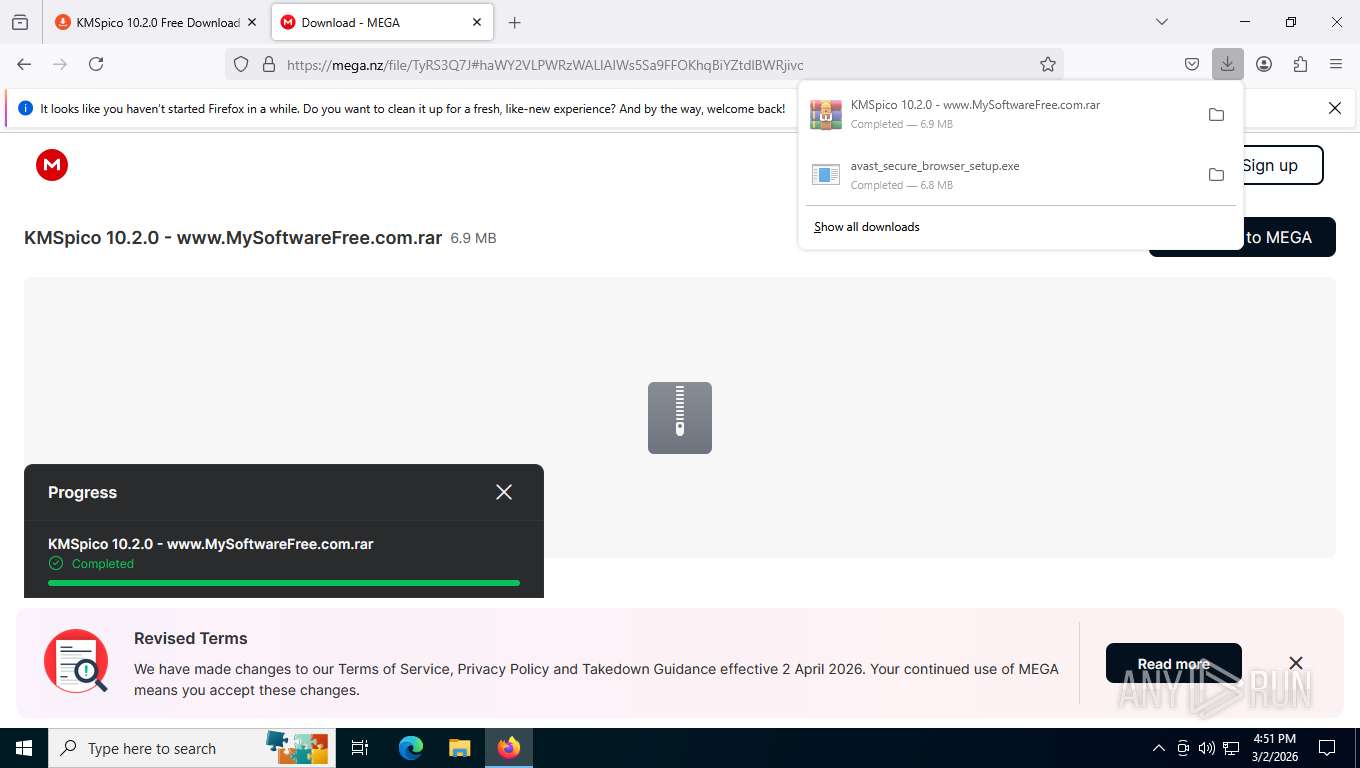Switch to Download - MEGA tab

(382, 22)
